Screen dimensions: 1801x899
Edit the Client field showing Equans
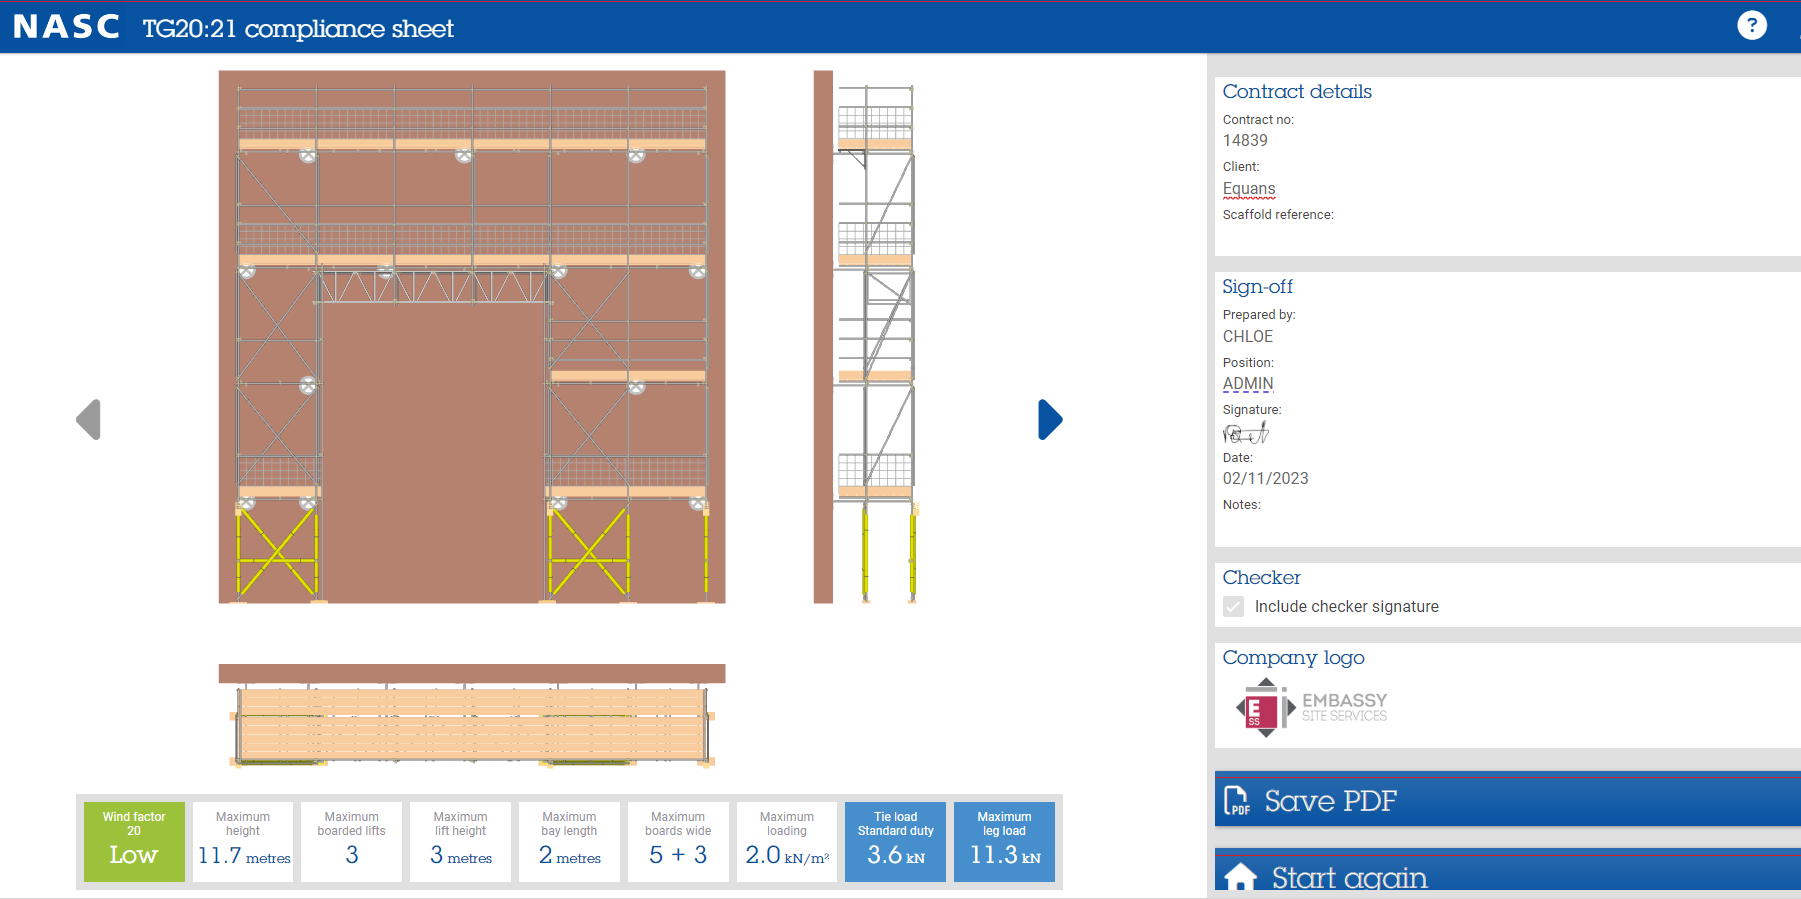pos(1249,189)
